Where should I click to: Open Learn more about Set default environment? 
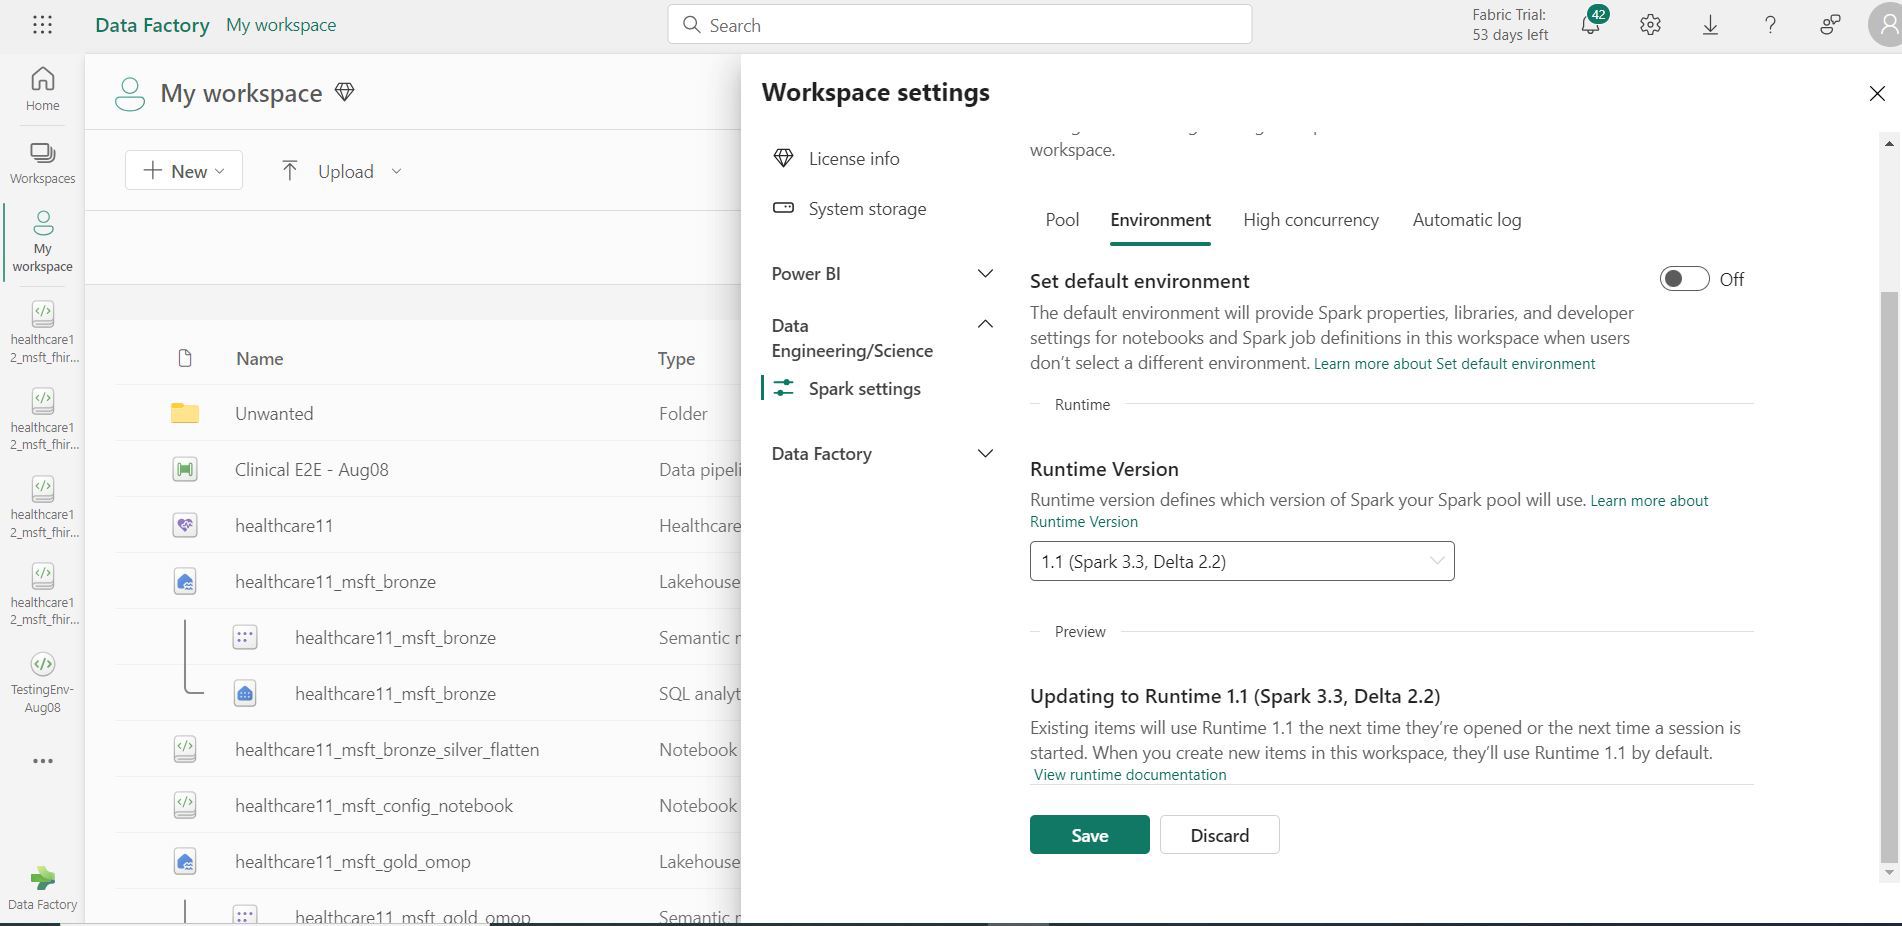coord(1454,364)
